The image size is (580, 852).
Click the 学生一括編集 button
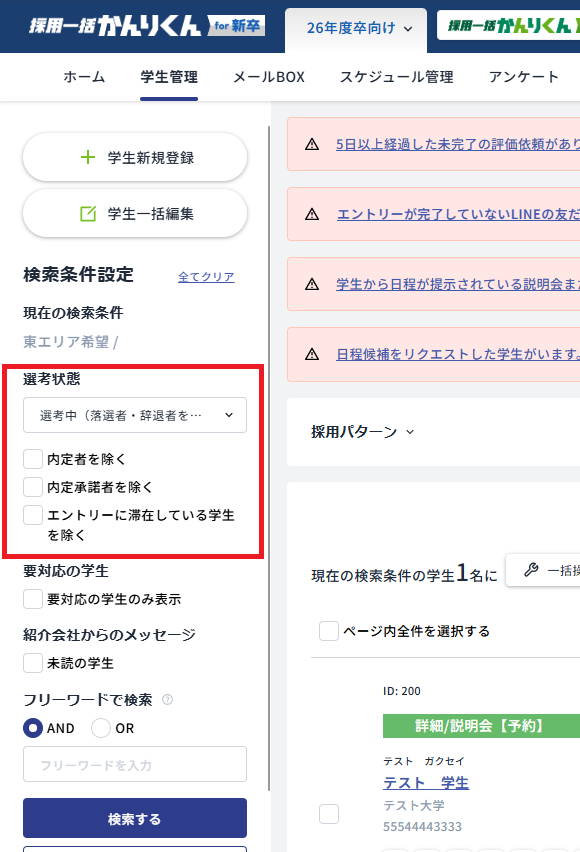(x=135, y=214)
